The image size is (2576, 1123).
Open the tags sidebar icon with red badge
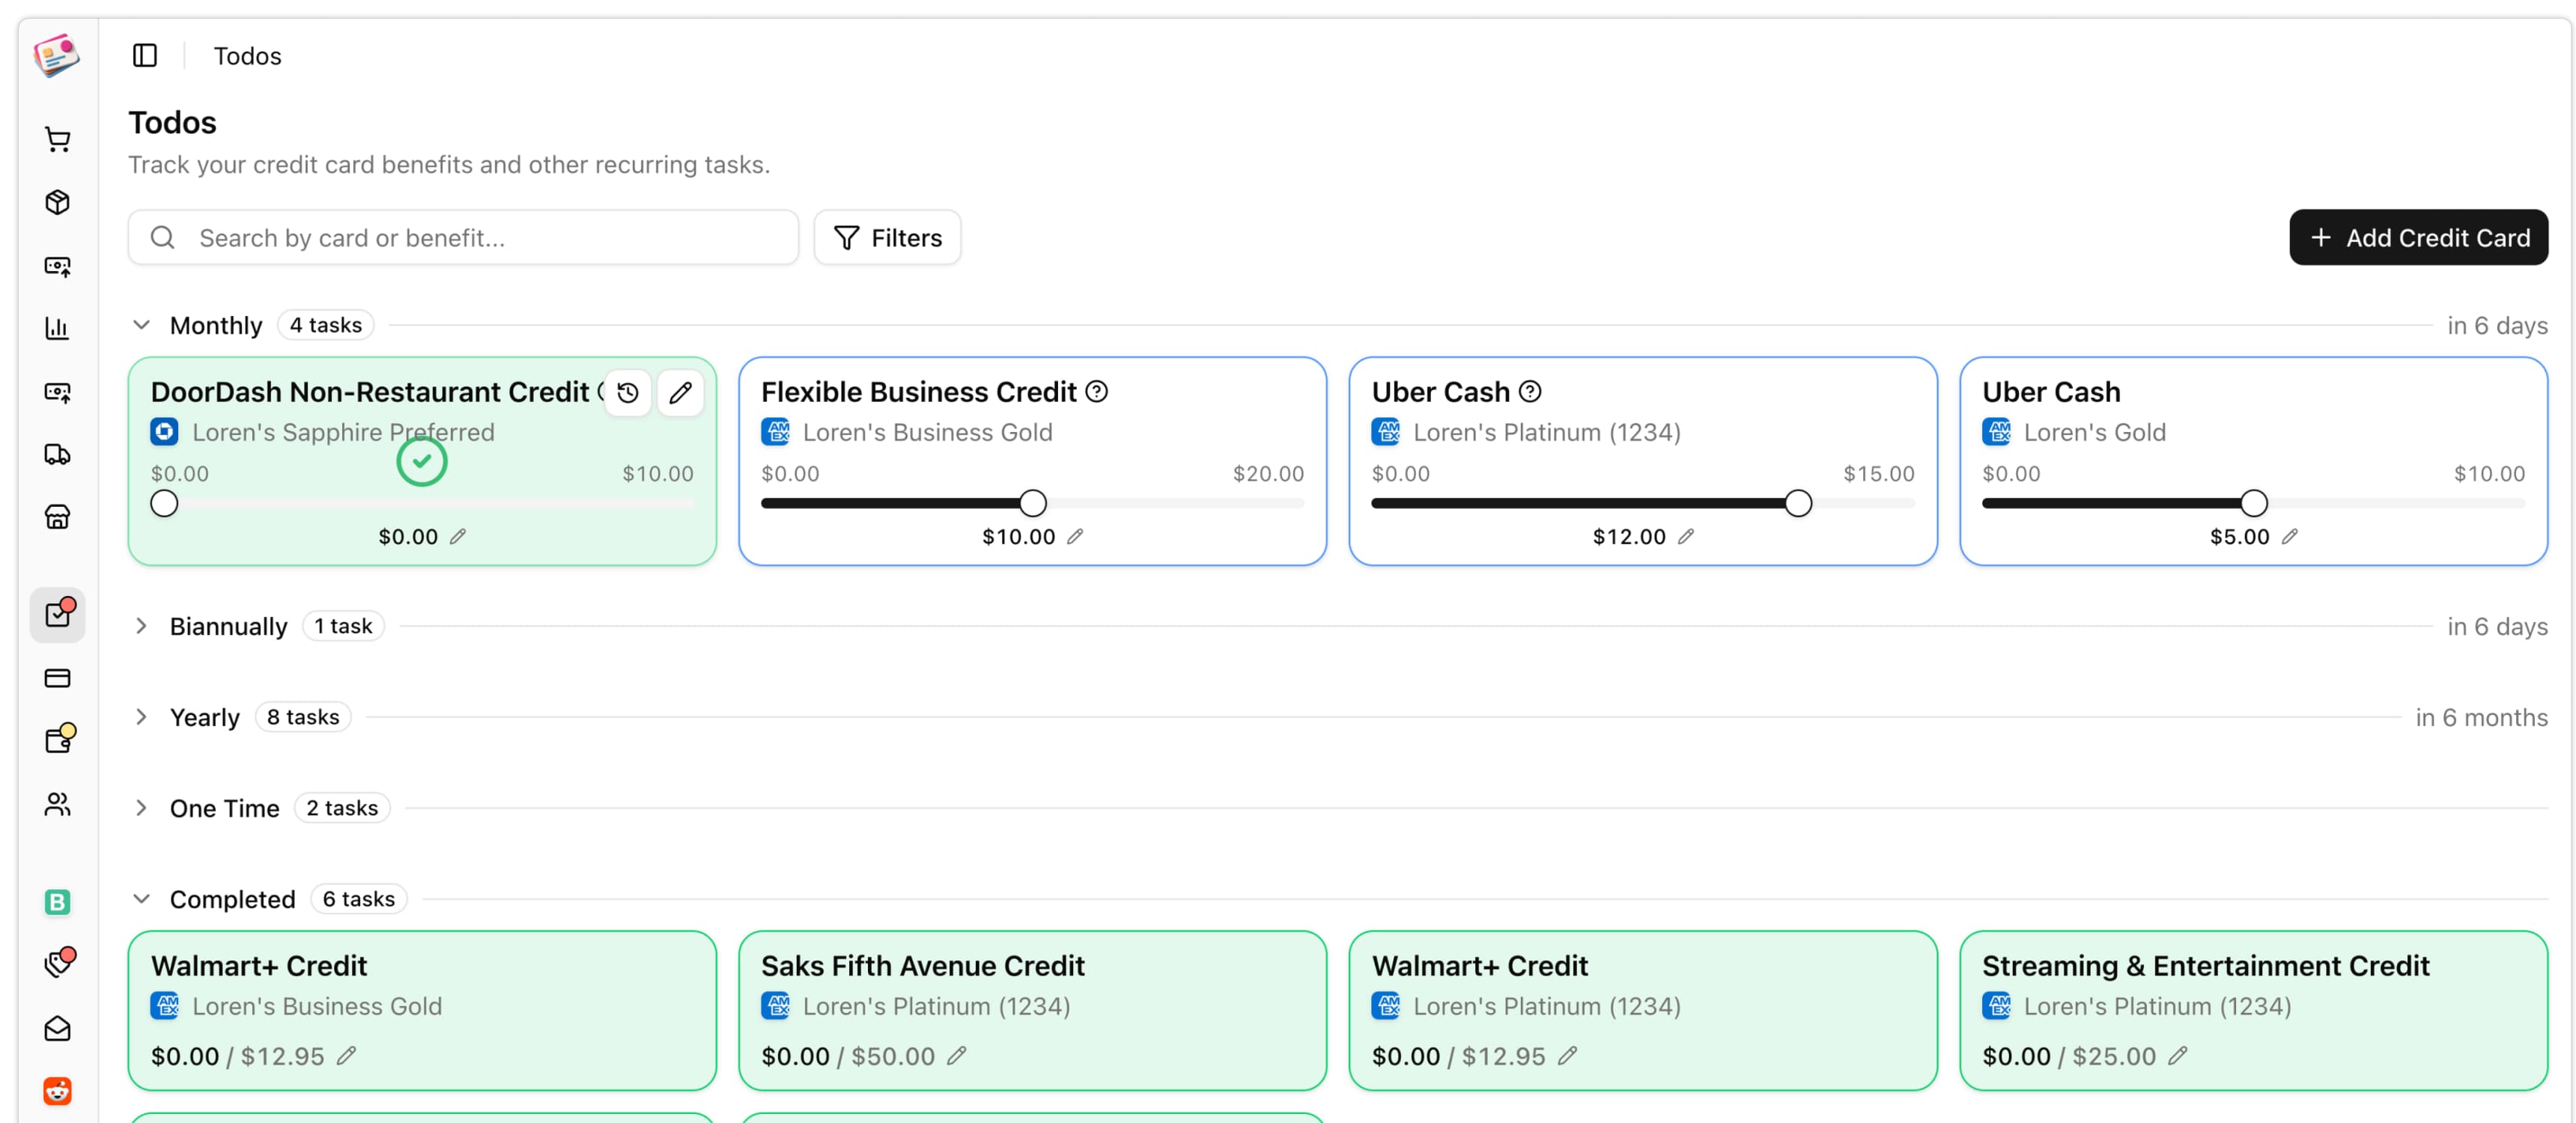pyautogui.click(x=58, y=963)
